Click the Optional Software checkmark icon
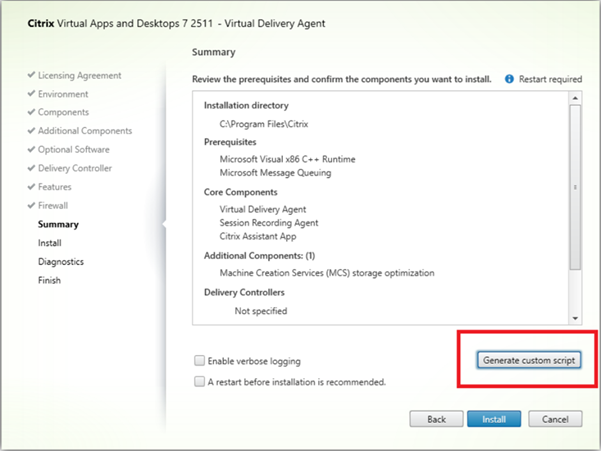The height and width of the screenshot is (451, 601). 31,150
